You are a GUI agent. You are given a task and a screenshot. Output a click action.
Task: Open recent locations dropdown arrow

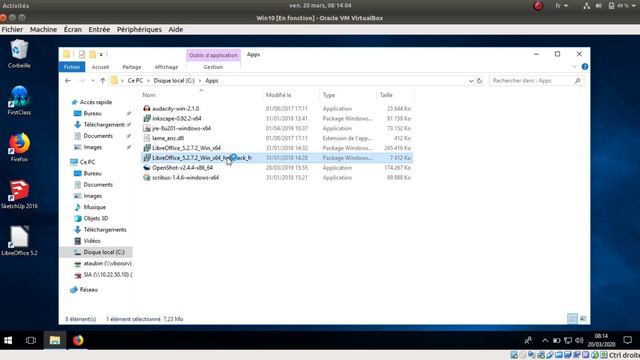93,81
